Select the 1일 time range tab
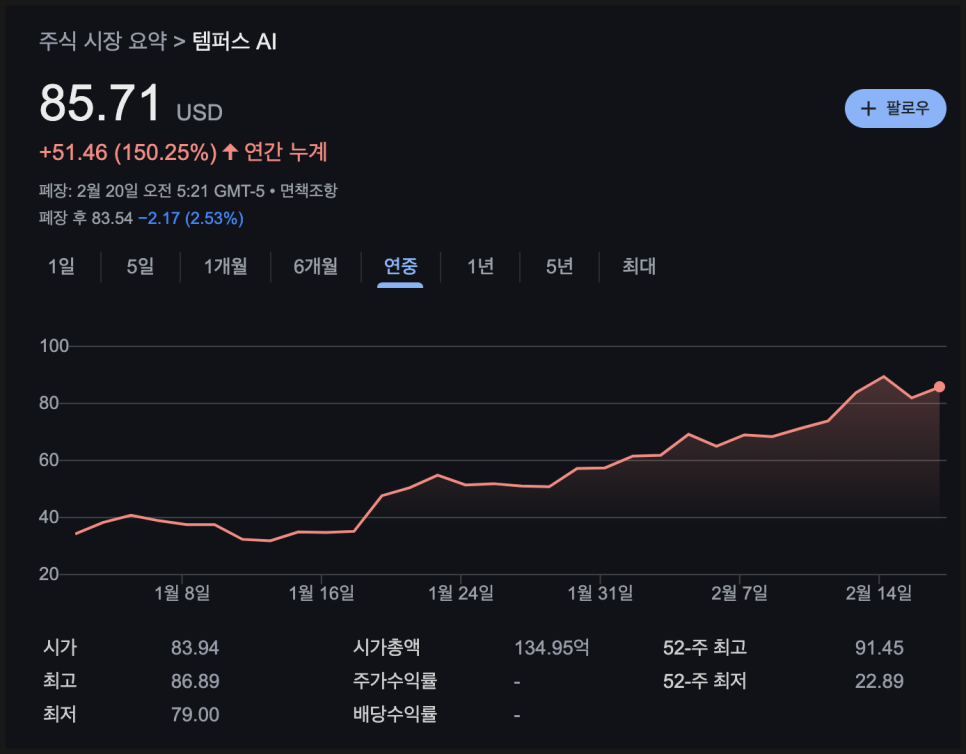Screen dimensions: 966x754 [x=62, y=267]
